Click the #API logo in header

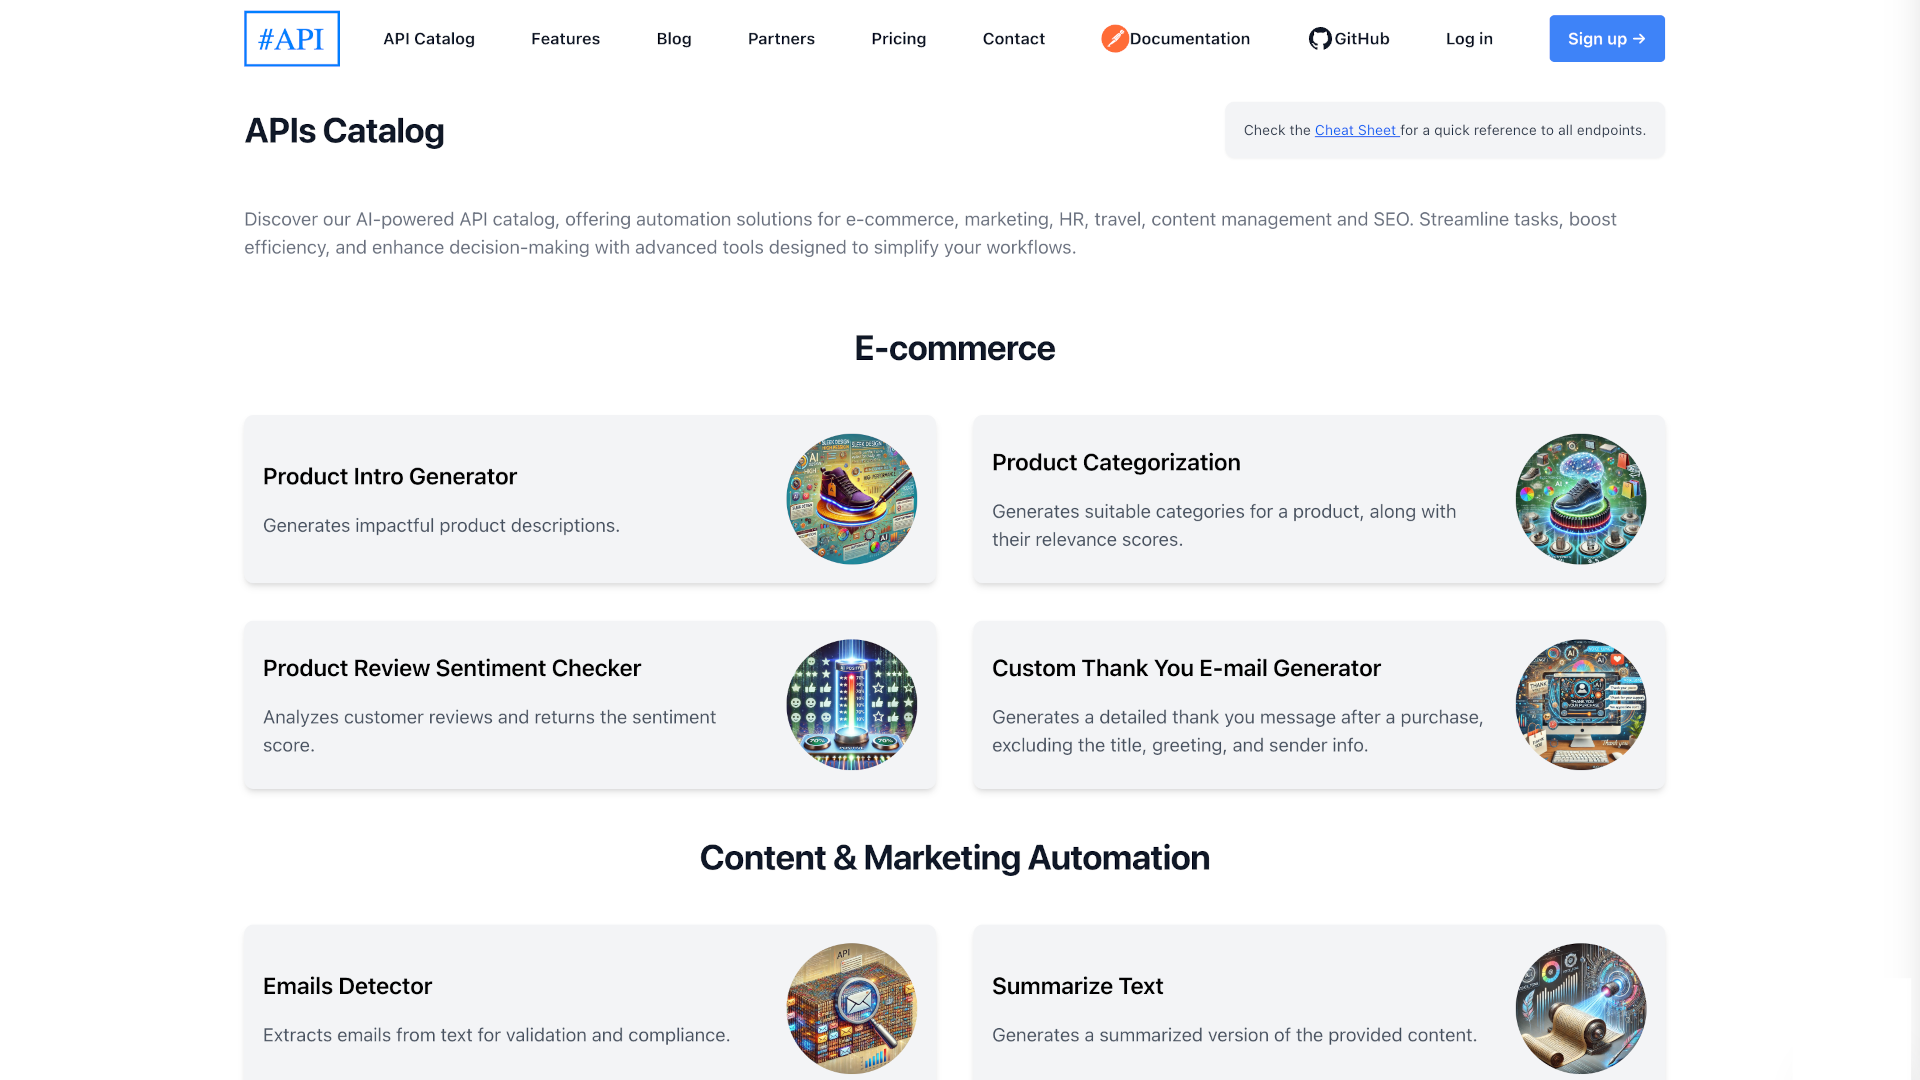[292, 39]
